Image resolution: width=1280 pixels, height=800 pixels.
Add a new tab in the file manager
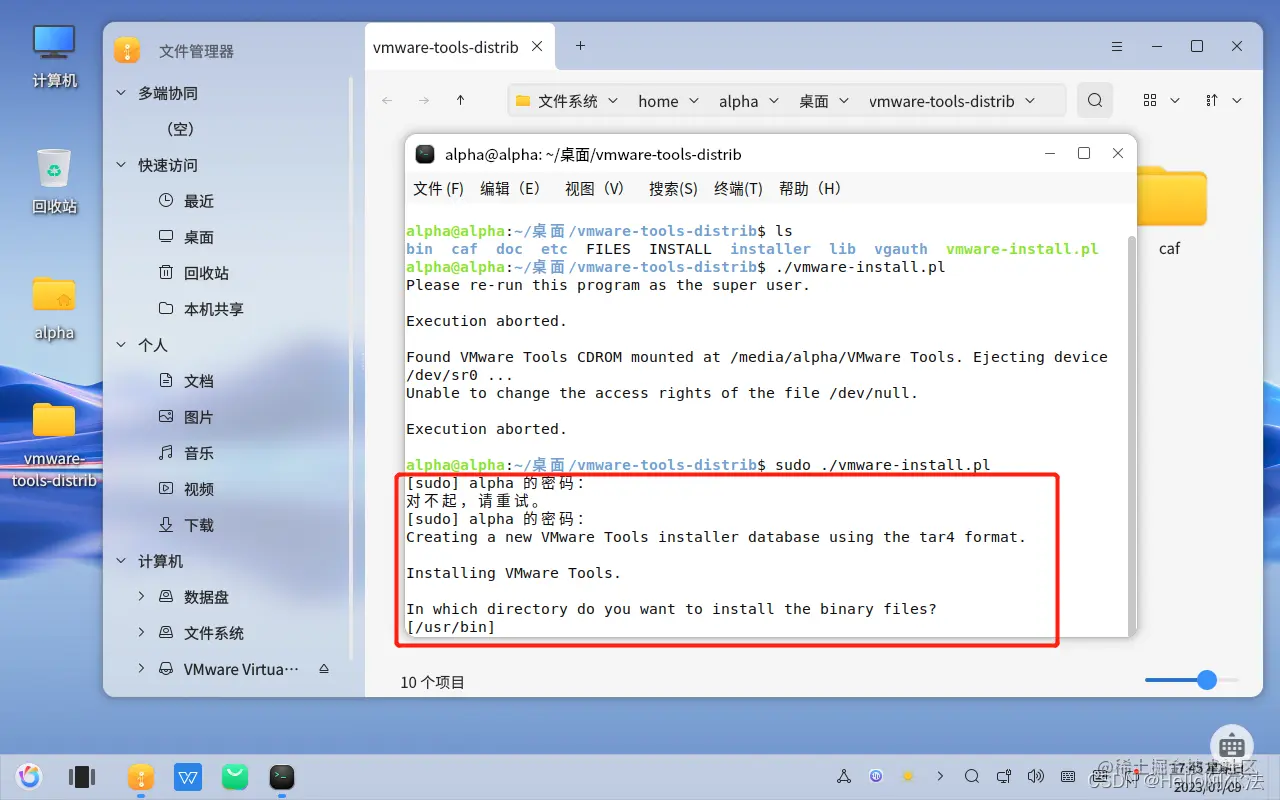click(x=580, y=46)
